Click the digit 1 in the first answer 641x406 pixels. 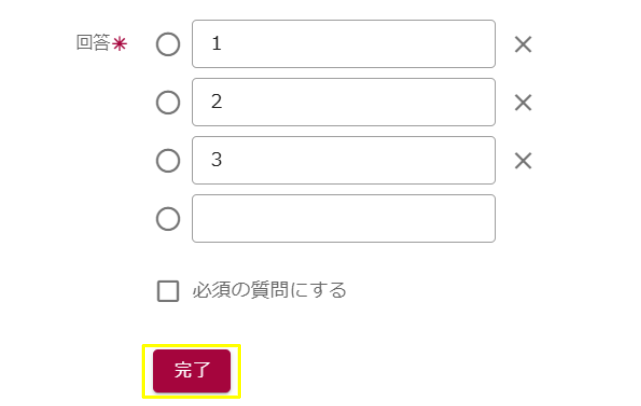point(216,44)
